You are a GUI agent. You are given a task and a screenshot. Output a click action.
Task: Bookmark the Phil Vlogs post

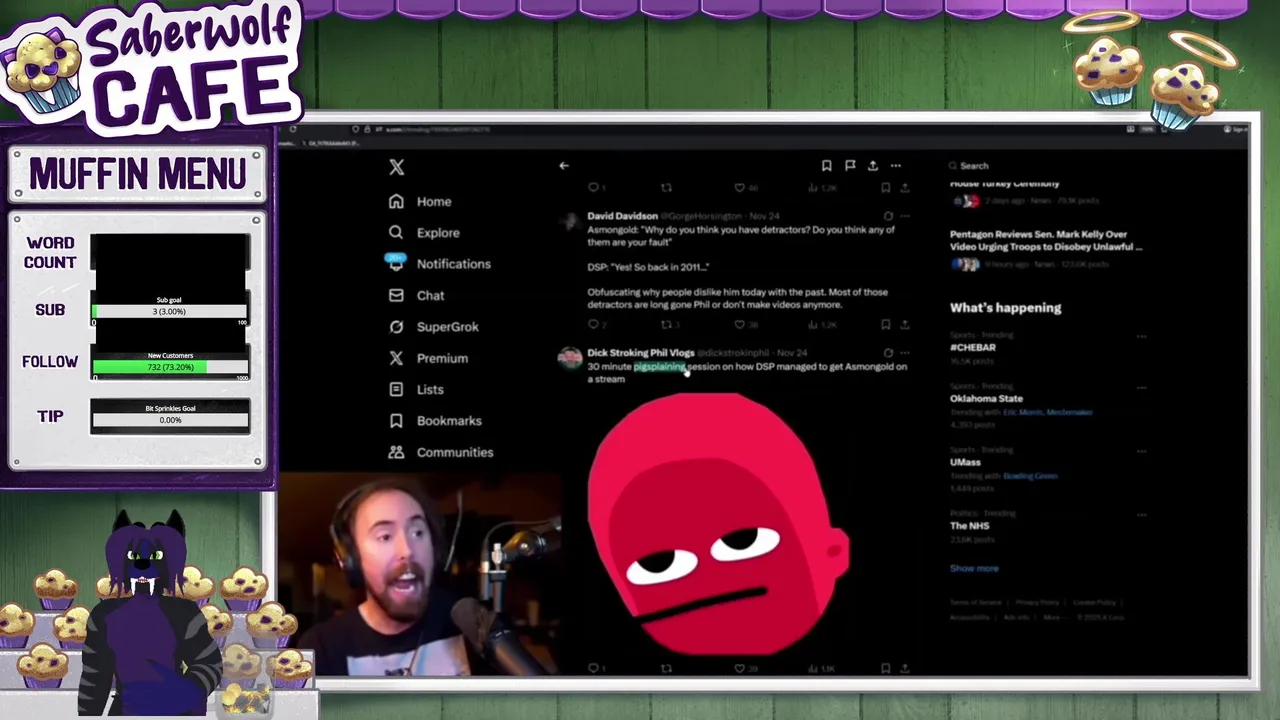(x=886, y=668)
